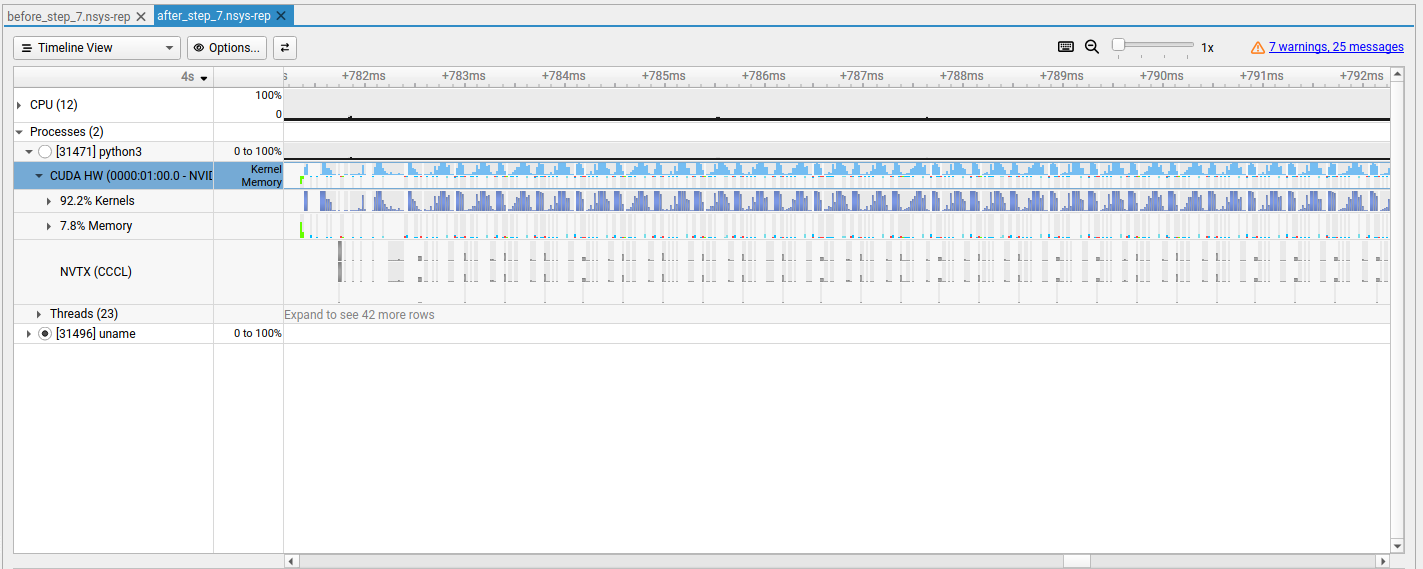This screenshot has height=569, width=1423.
Task: Adjust the zoom level slider handle
Action: (x=1118, y=45)
